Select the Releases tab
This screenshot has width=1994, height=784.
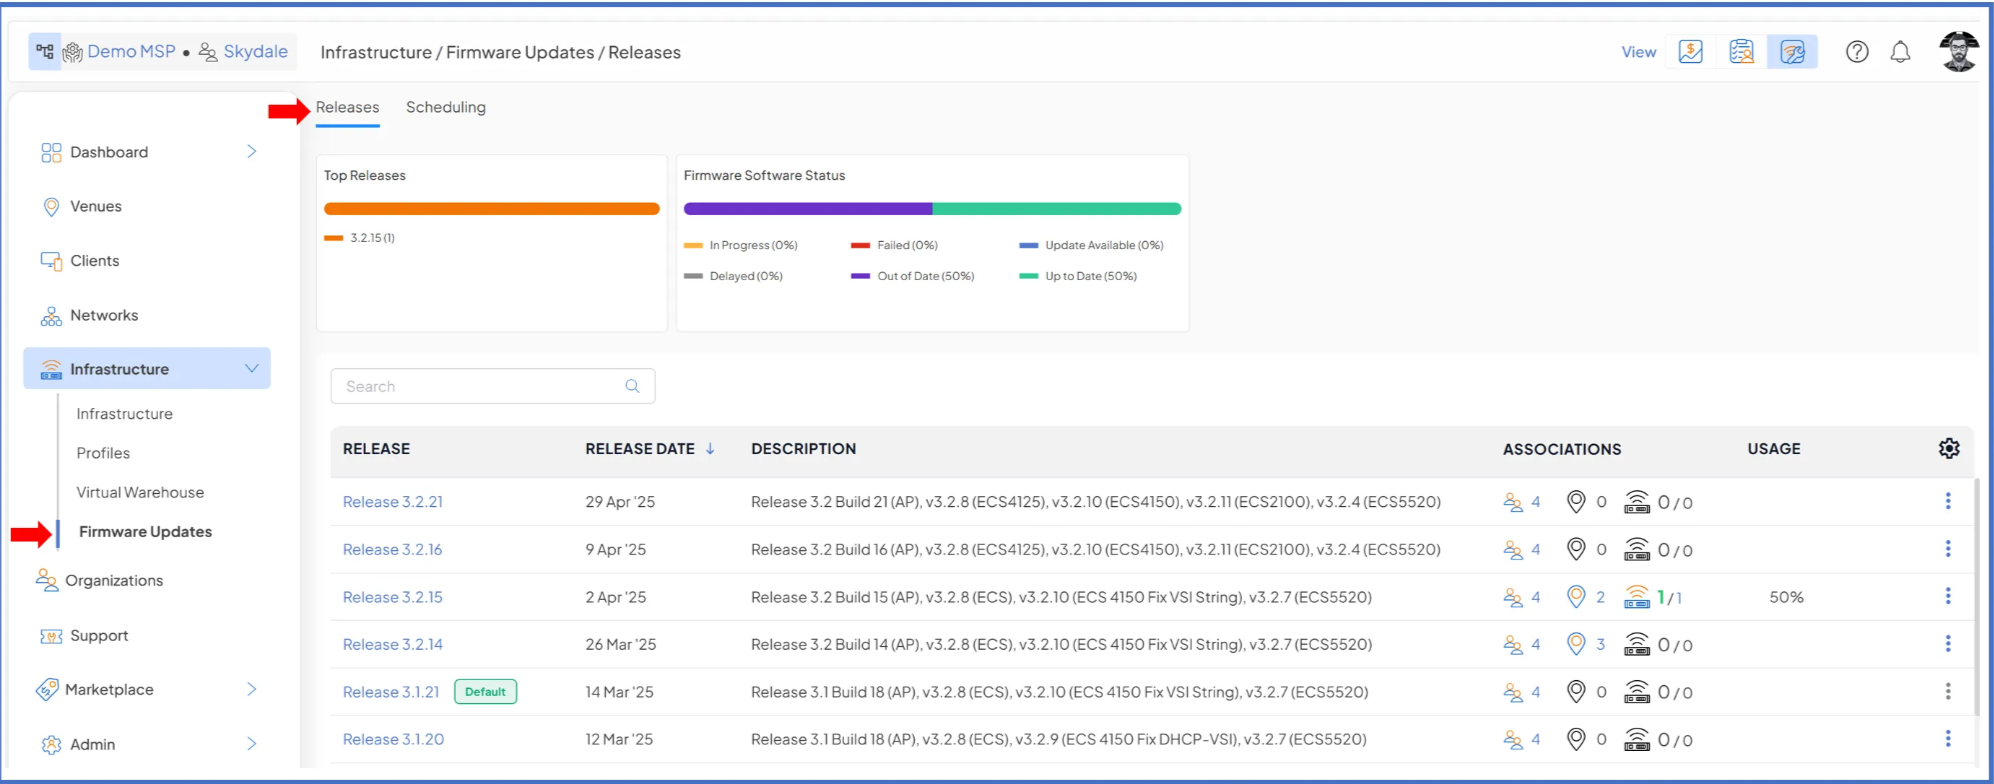coord(347,107)
